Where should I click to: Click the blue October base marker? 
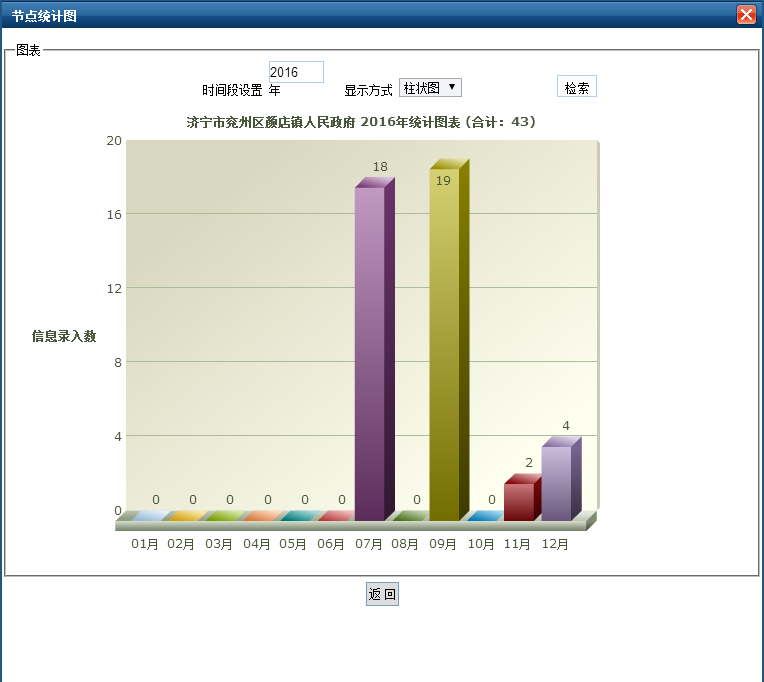click(x=483, y=516)
